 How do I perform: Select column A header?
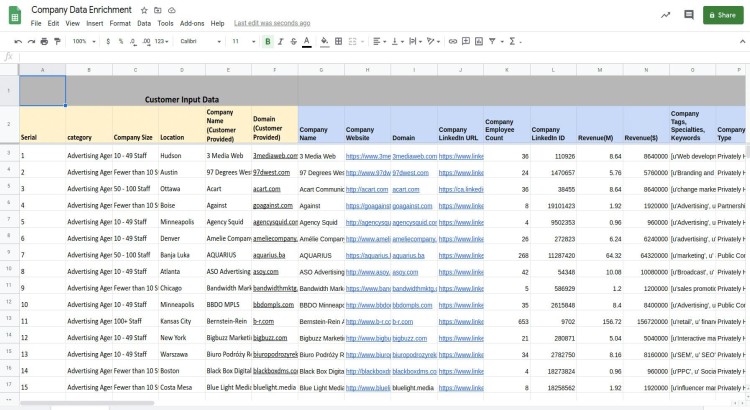coord(43,70)
